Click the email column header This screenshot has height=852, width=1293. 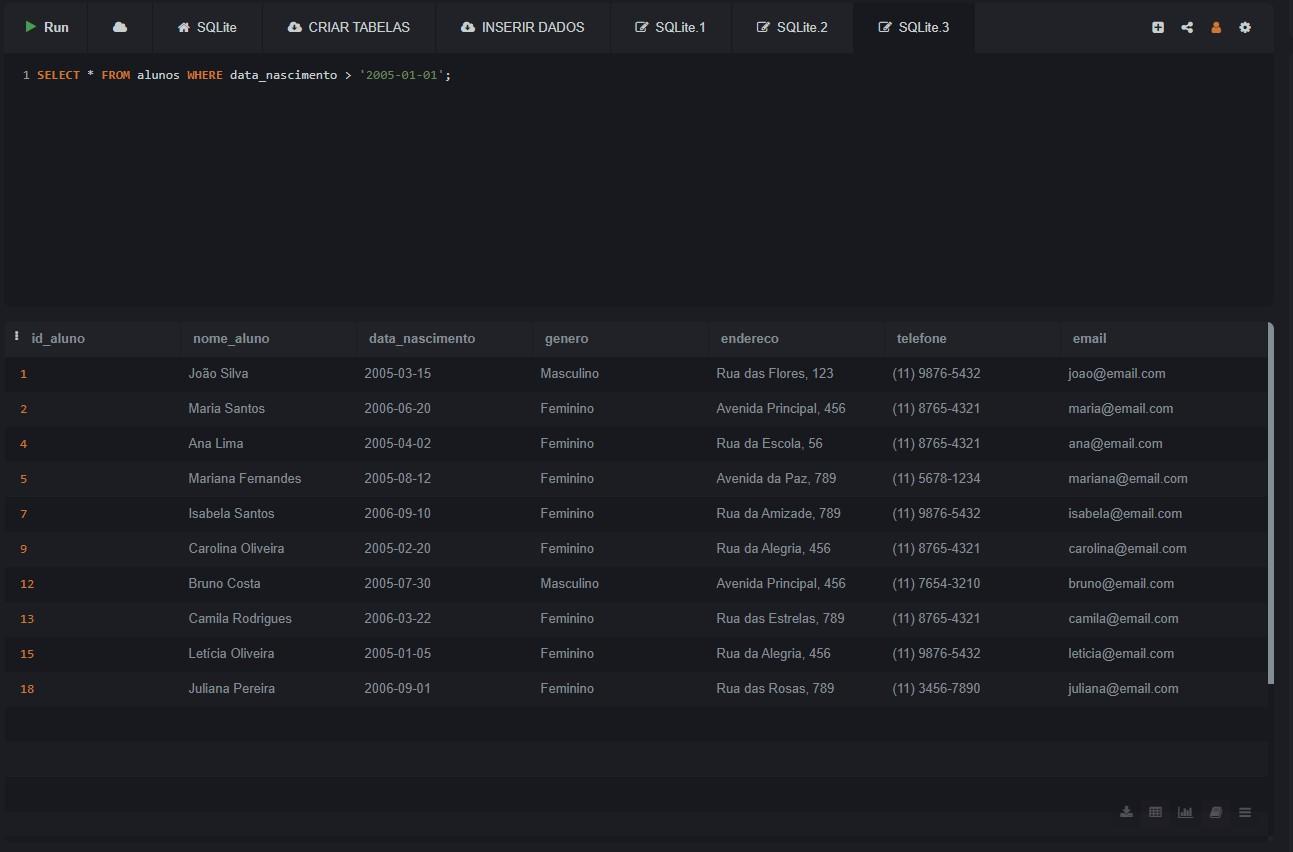tap(1089, 339)
